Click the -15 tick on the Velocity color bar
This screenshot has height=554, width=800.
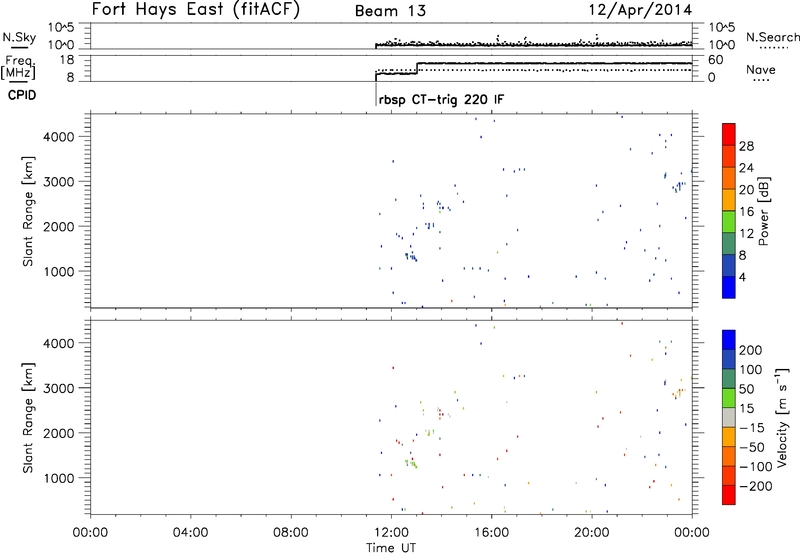pyautogui.click(x=752, y=428)
